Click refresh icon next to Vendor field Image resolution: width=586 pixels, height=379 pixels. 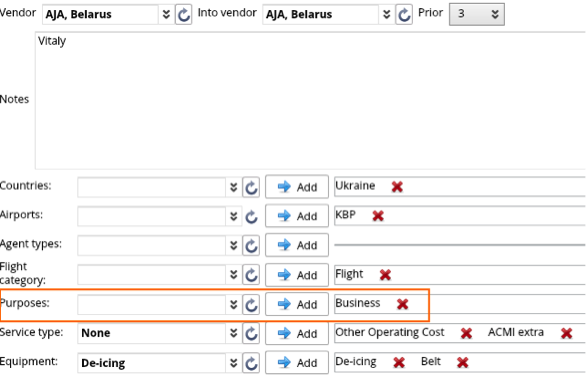click(183, 15)
